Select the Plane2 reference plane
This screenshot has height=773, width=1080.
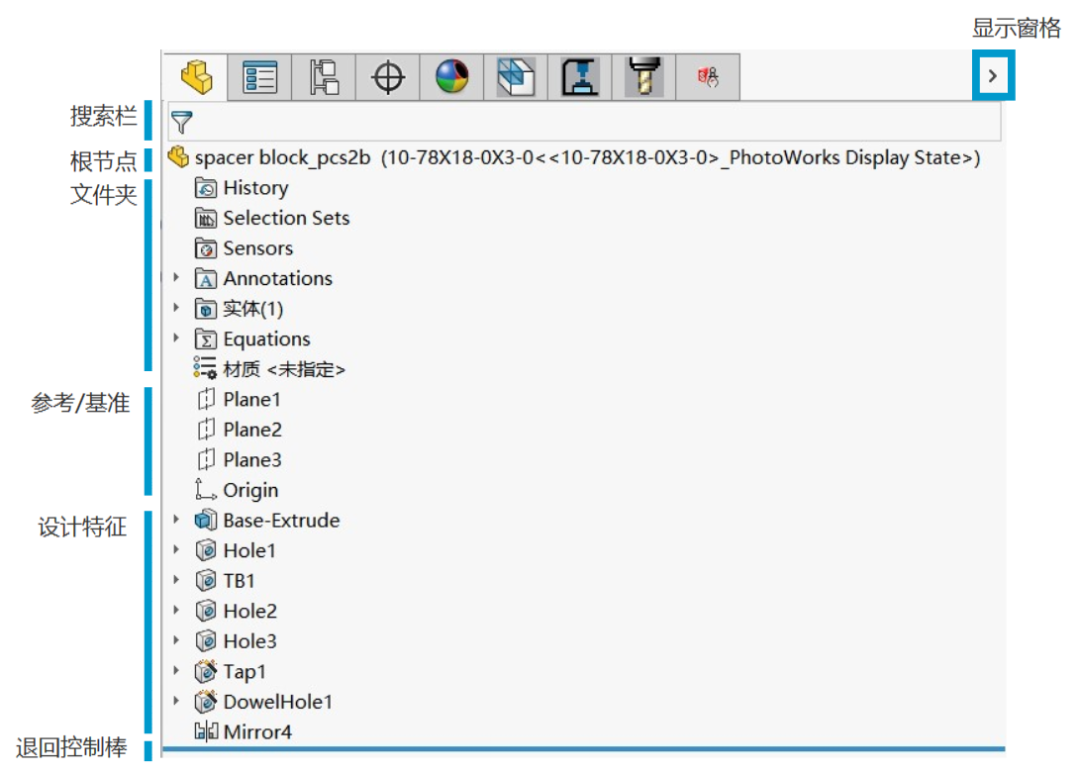(252, 430)
